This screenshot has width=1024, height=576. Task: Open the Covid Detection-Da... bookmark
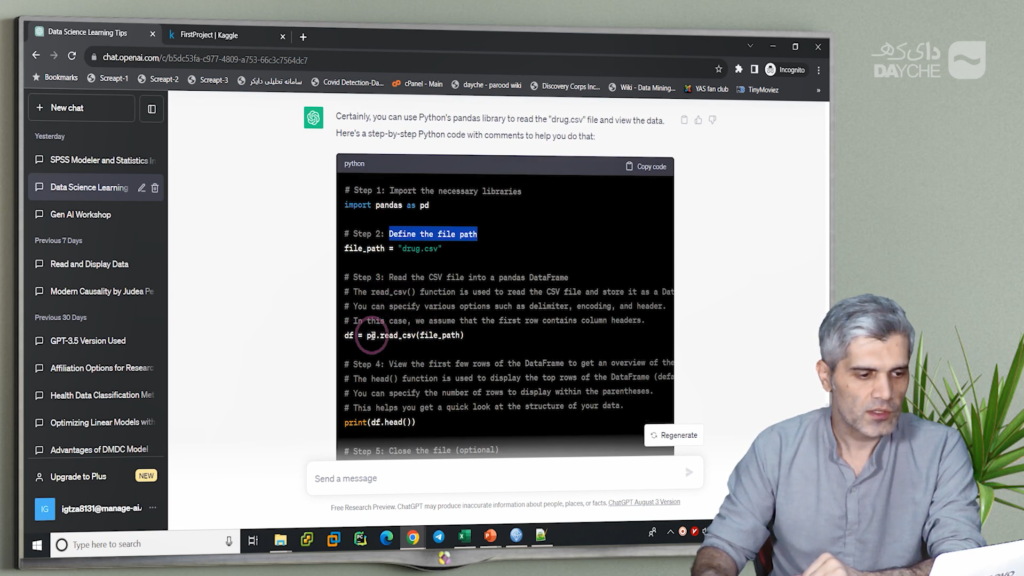[347, 82]
